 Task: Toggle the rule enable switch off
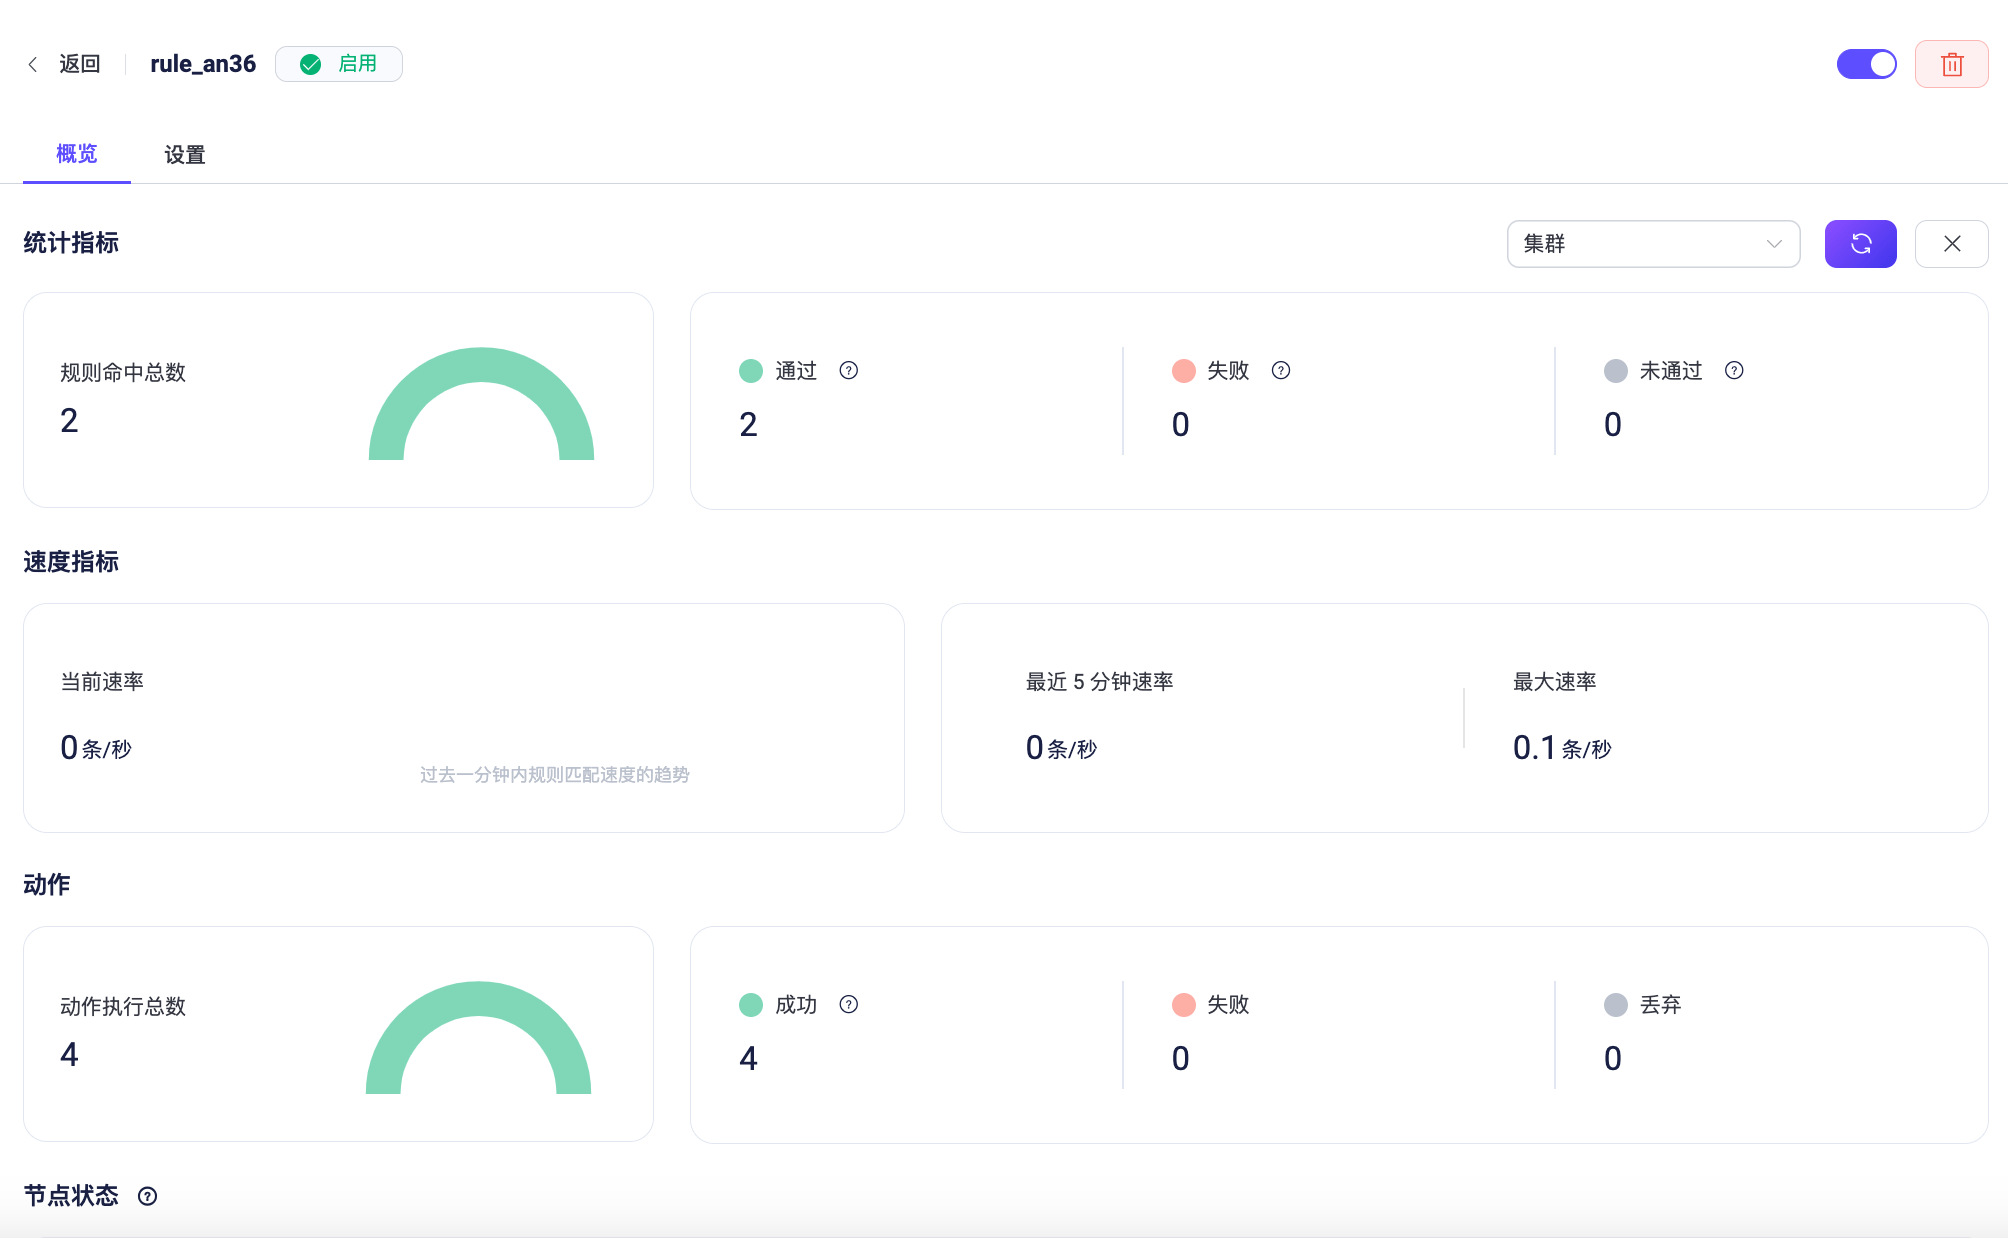[1866, 64]
